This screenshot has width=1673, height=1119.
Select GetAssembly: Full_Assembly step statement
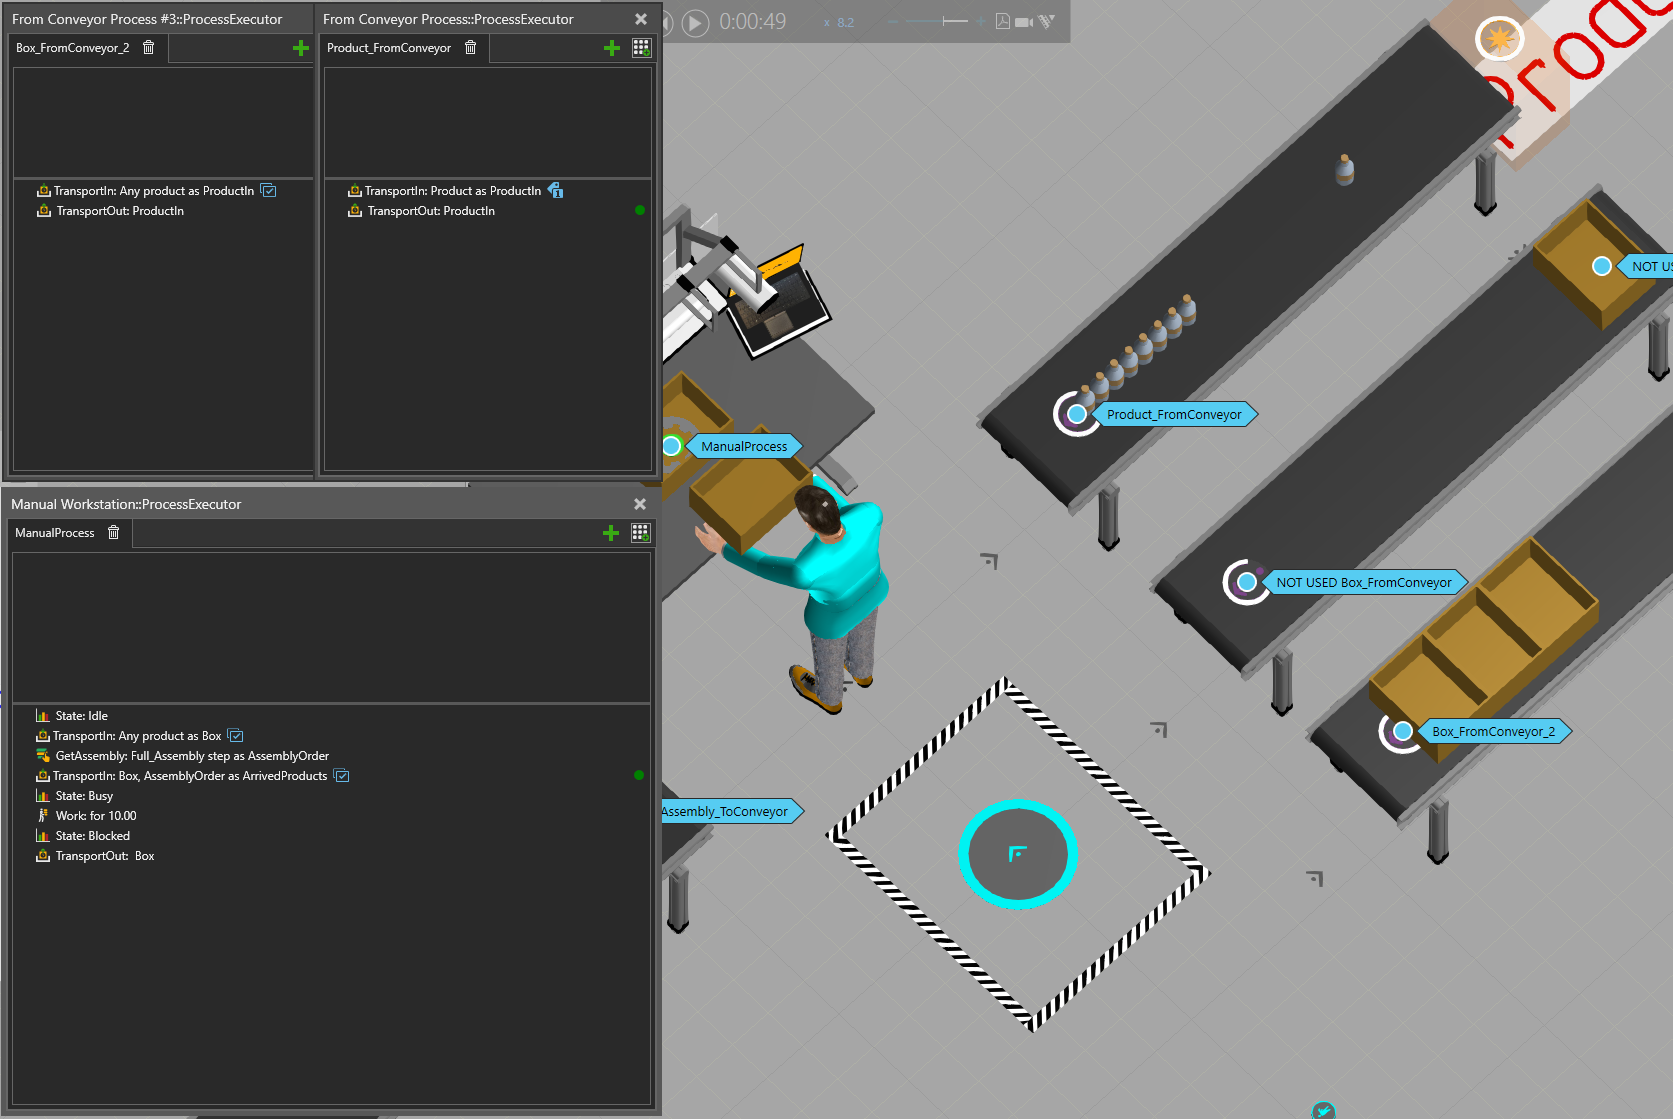tap(192, 756)
